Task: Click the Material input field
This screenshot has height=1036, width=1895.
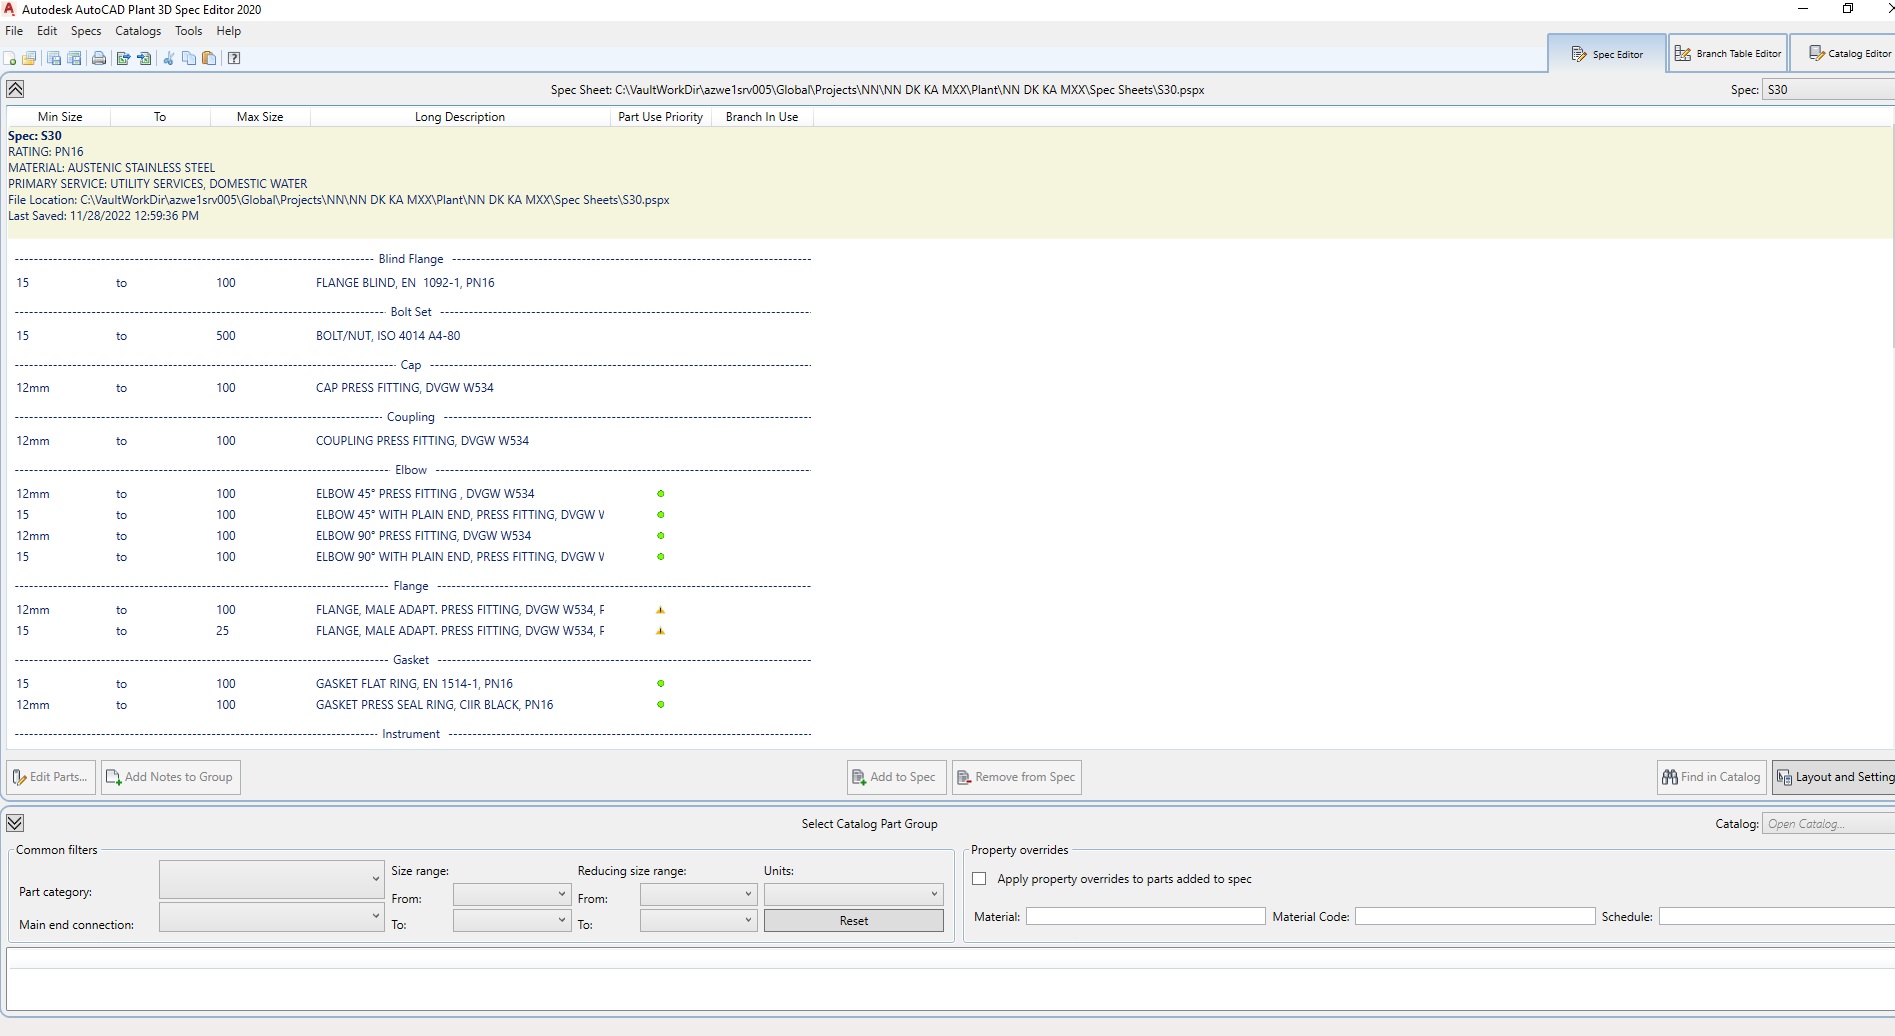Action: pyautogui.click(x=1146, y=916)
